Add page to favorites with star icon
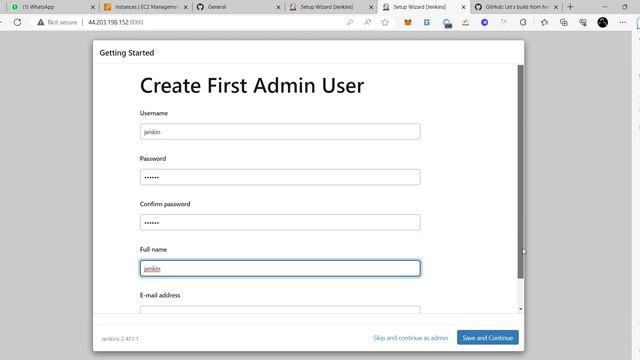The height and width of the screenshot is (360, 640). [385, 22]
